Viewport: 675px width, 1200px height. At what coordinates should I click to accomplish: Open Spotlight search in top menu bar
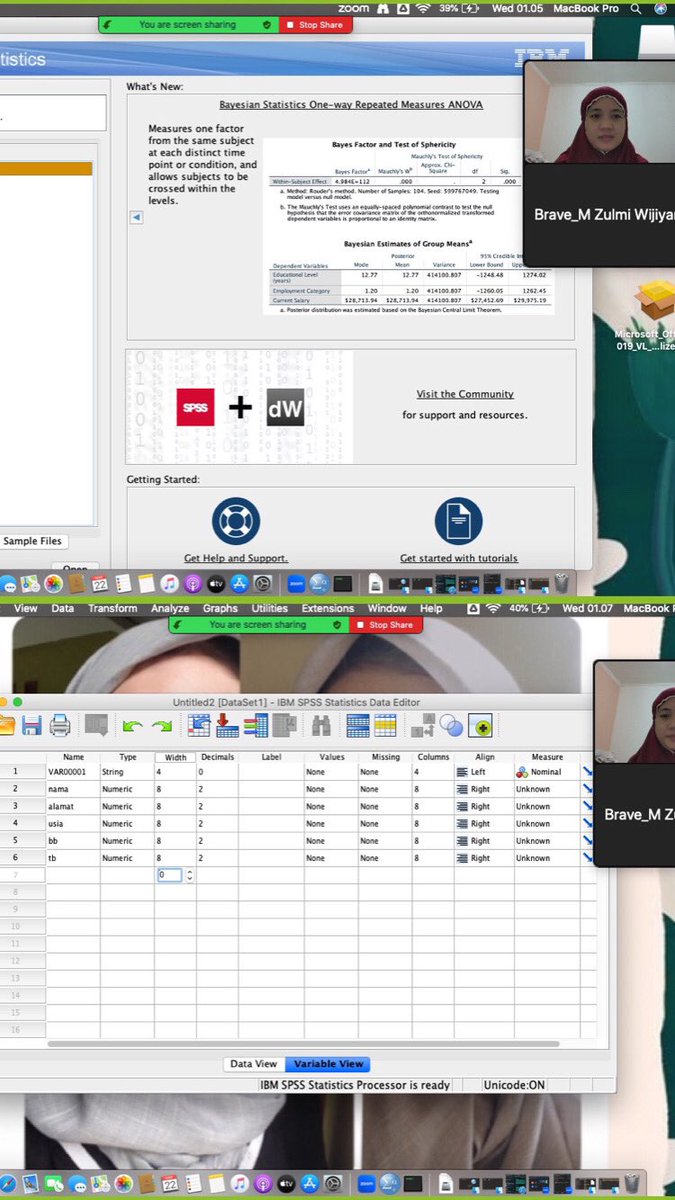coord(635,8)
